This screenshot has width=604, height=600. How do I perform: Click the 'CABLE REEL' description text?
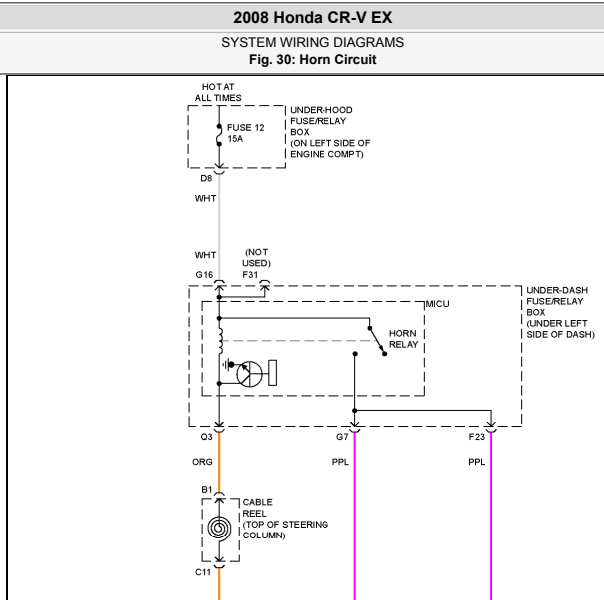(285, 519)
